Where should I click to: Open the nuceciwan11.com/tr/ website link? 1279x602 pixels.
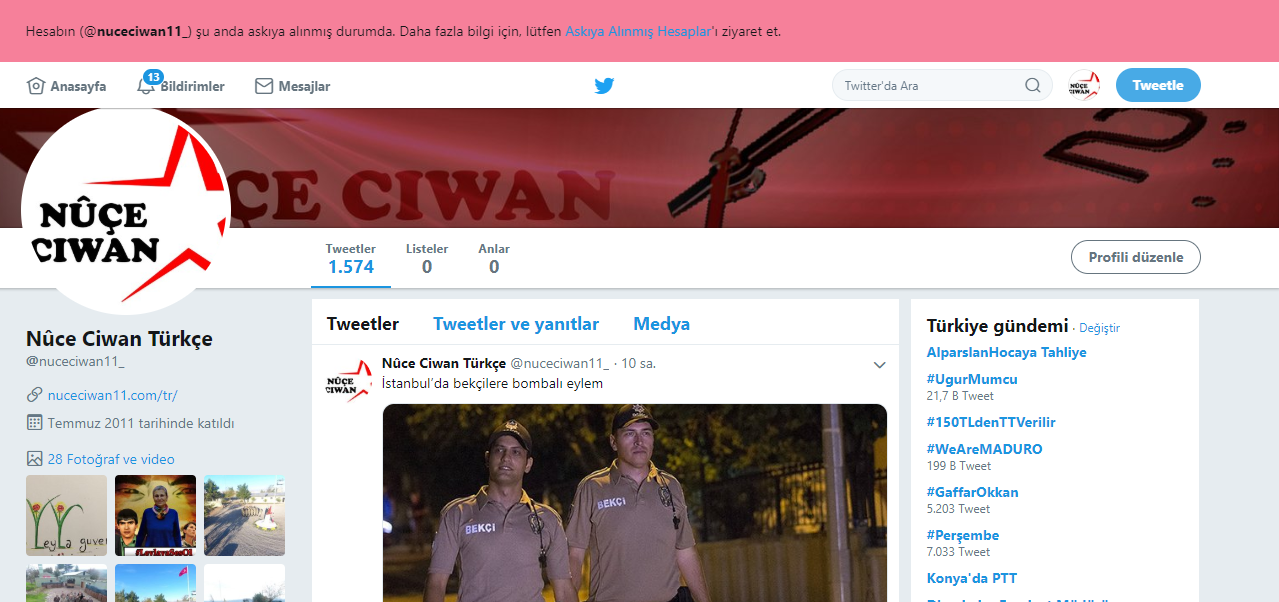112,395
